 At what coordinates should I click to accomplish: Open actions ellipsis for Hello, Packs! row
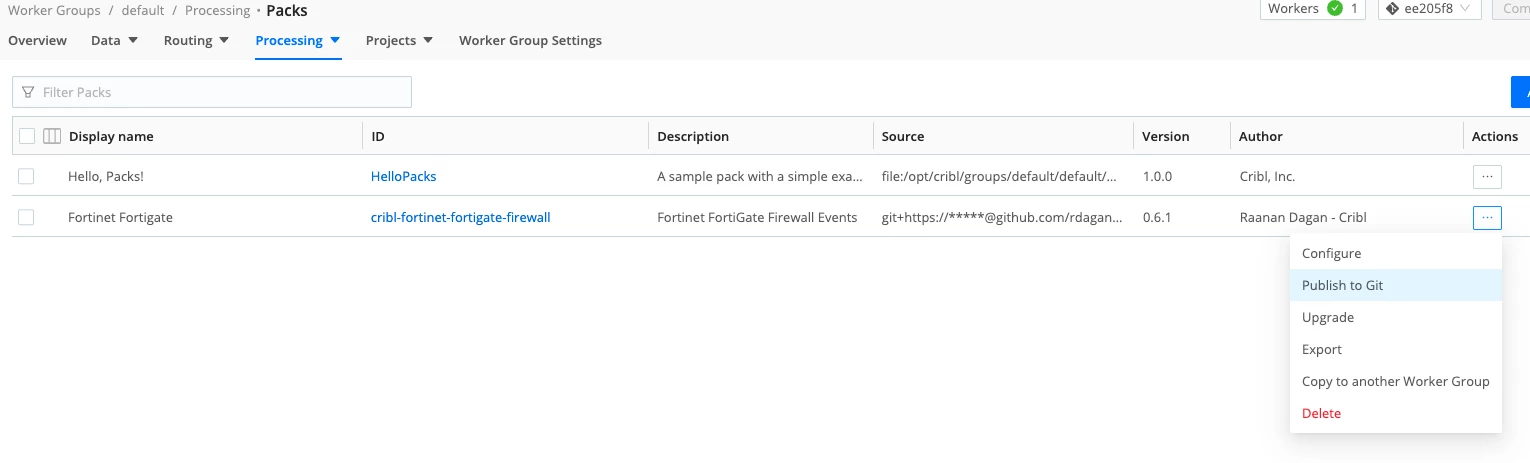[x=1486, y=176]
